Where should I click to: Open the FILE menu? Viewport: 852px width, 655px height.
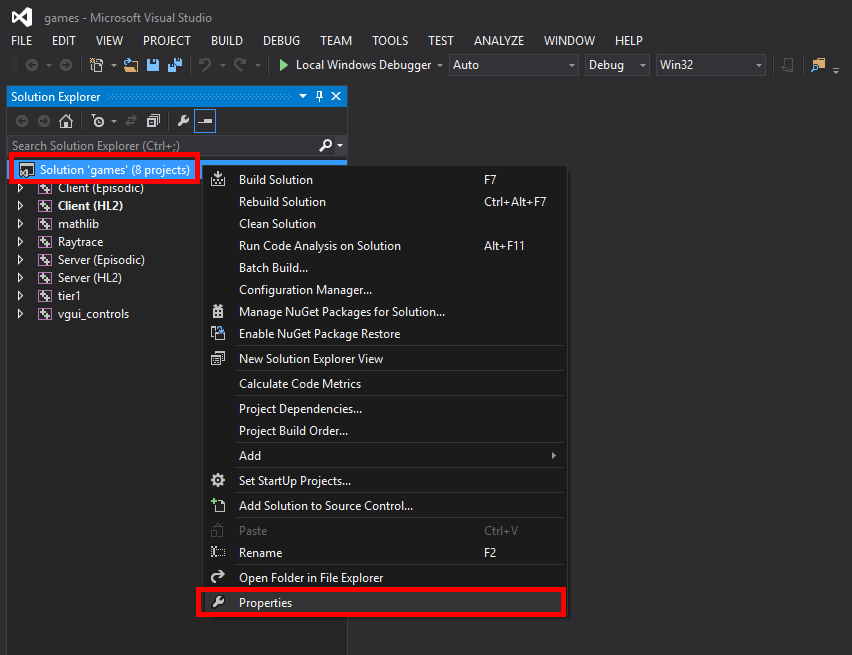pyautogui.click(x=22, y=41)
